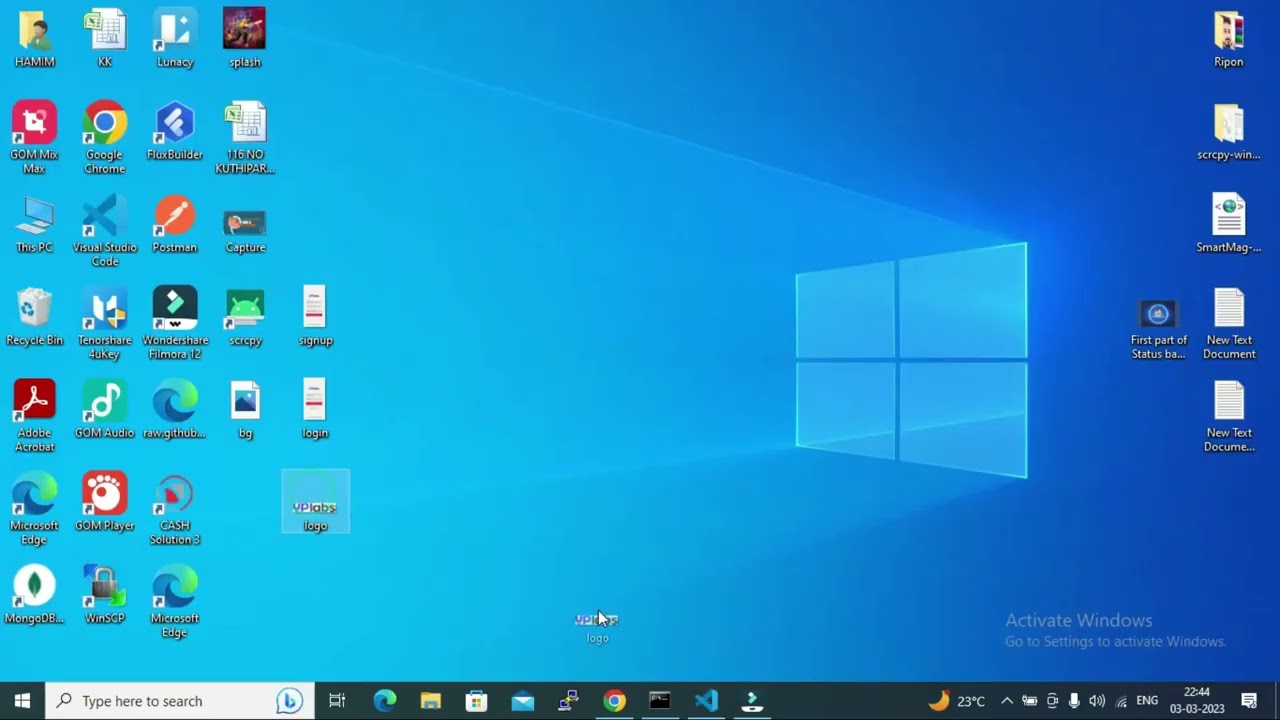Open File Explorer from the taskbar
Image resolution: width=1280 pixels, height=720 pixels.
point(431,701)
